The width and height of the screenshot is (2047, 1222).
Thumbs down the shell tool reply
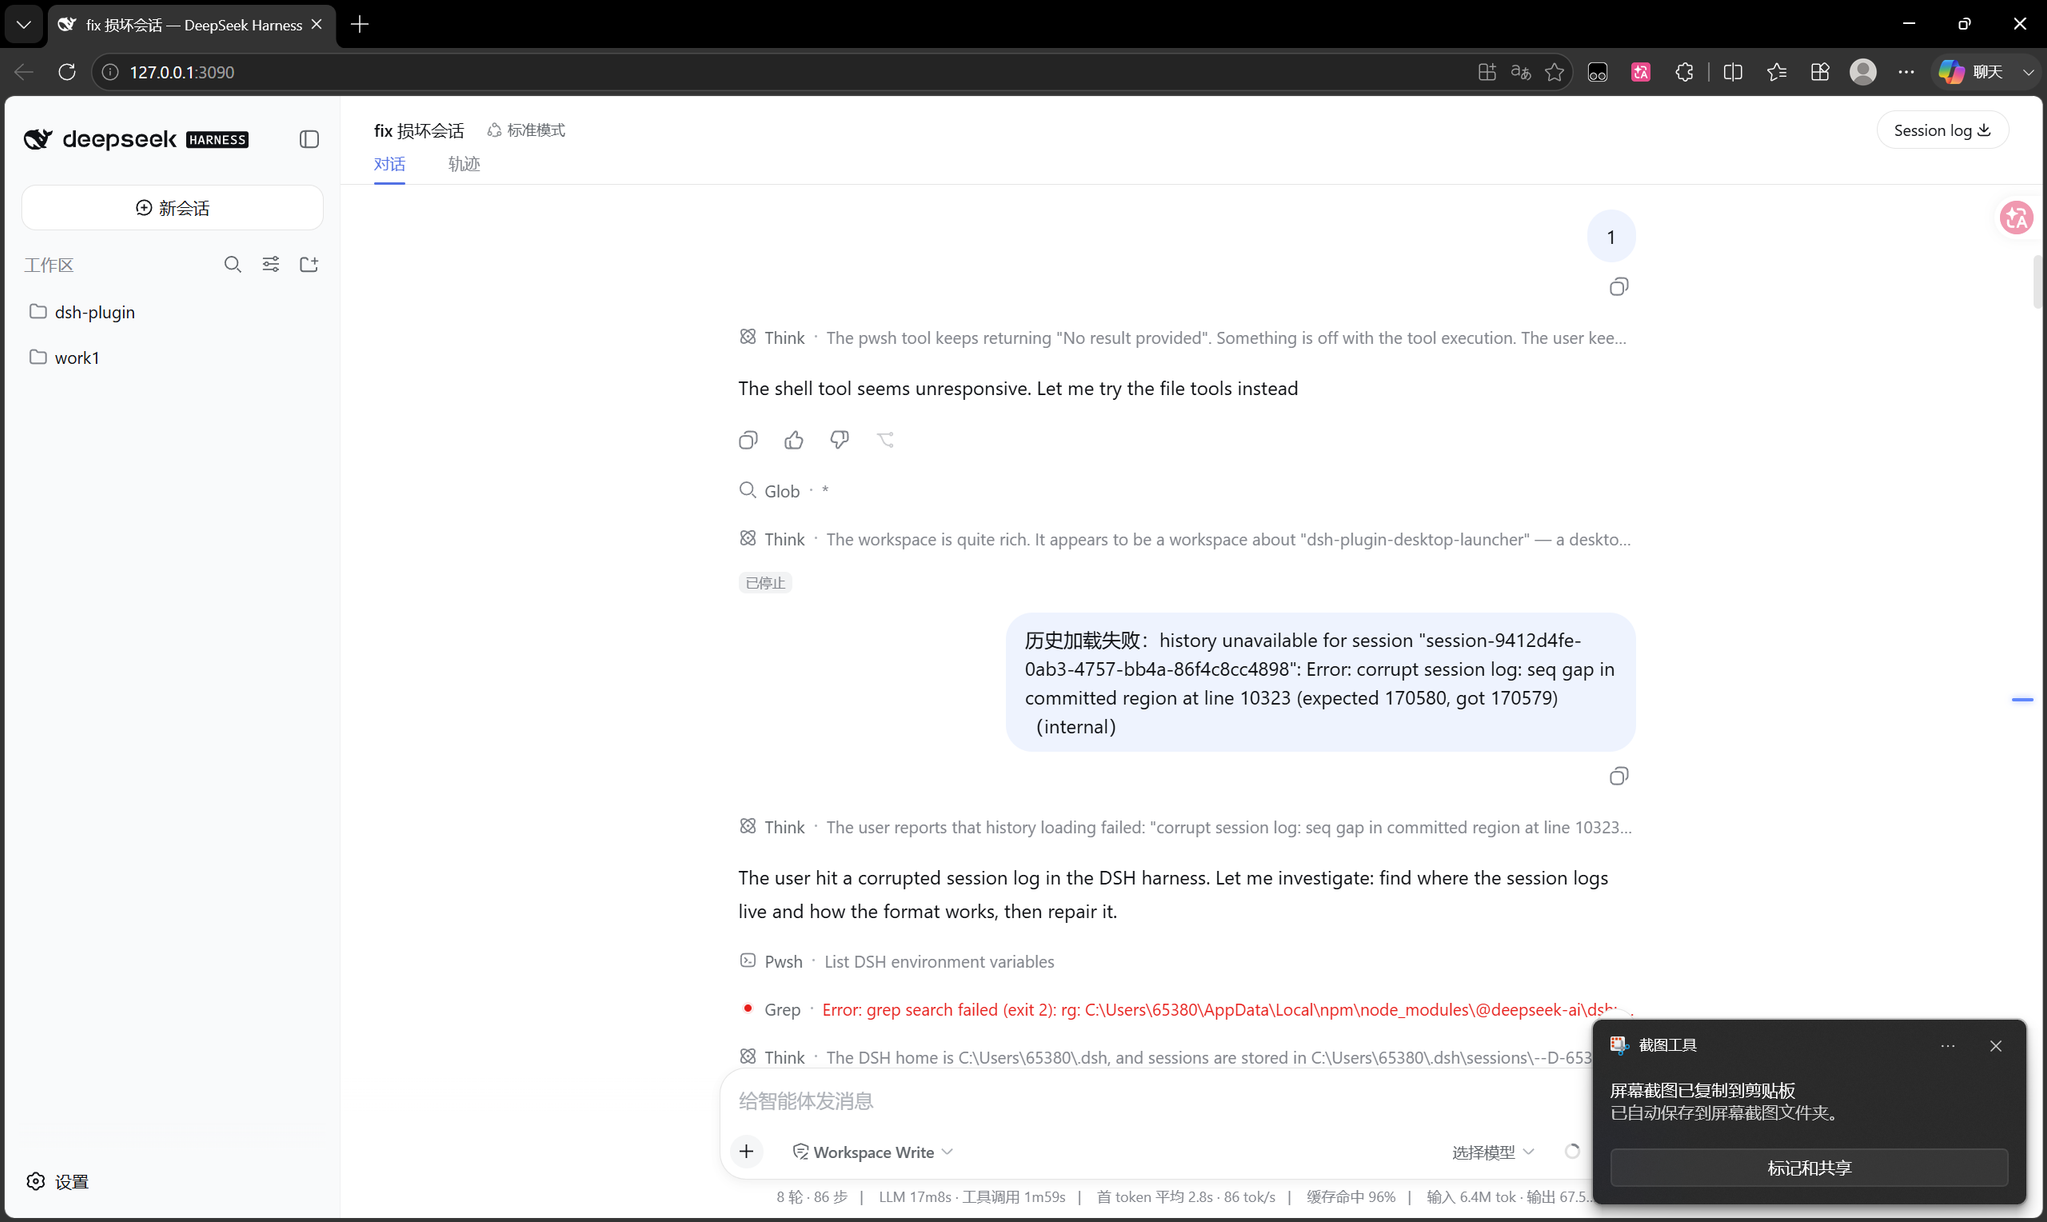(840, 440)
